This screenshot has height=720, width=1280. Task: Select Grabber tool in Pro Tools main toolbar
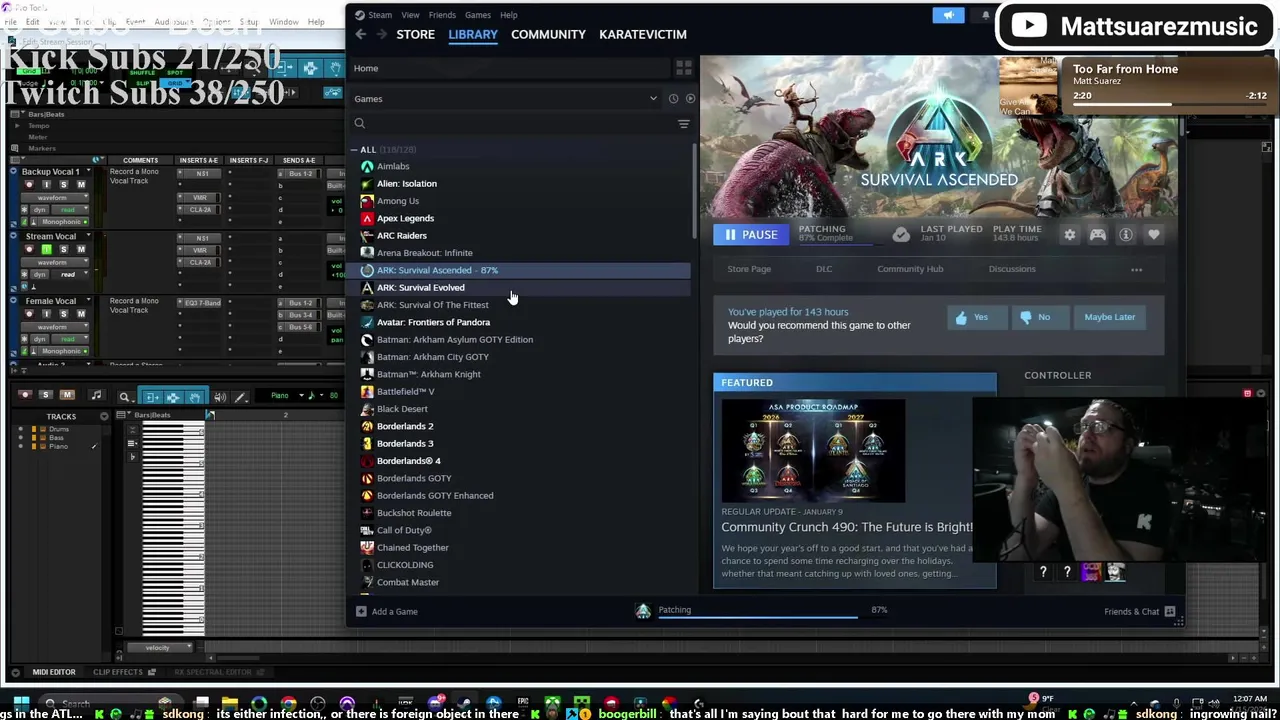pyautogui.click(x=335, y=68)
